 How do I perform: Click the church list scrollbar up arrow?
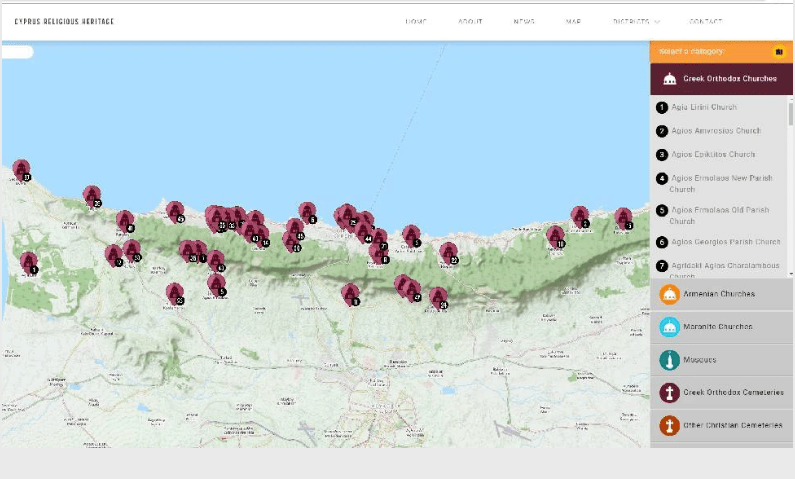coord(790,99)
